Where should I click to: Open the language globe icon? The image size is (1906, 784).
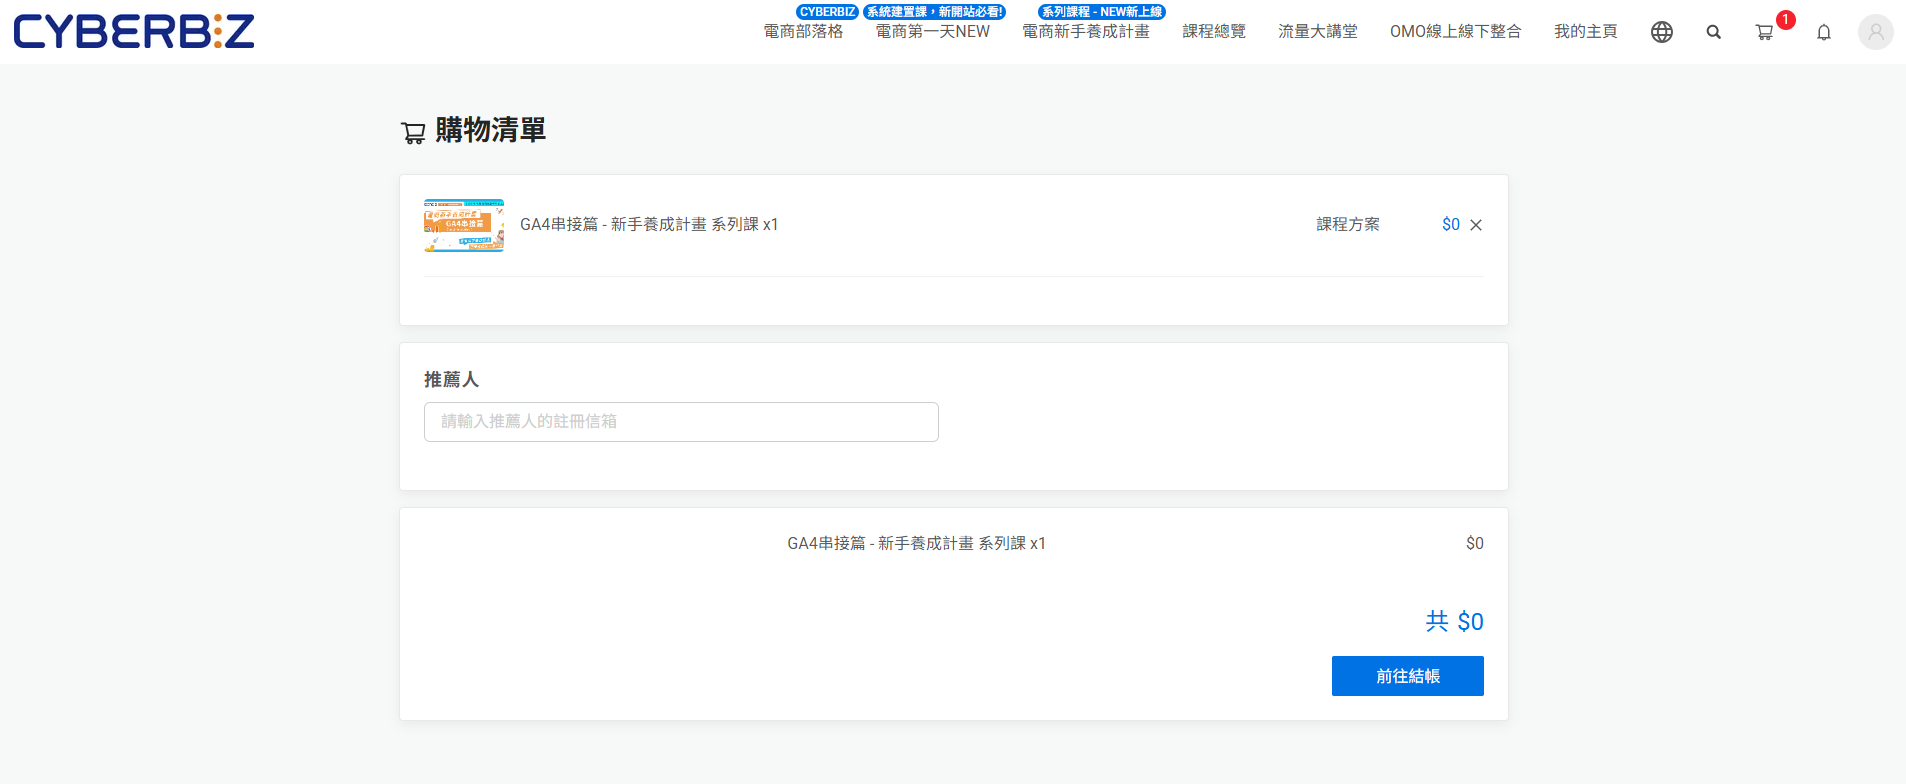pyautogui.click(x=1661, y=32)
